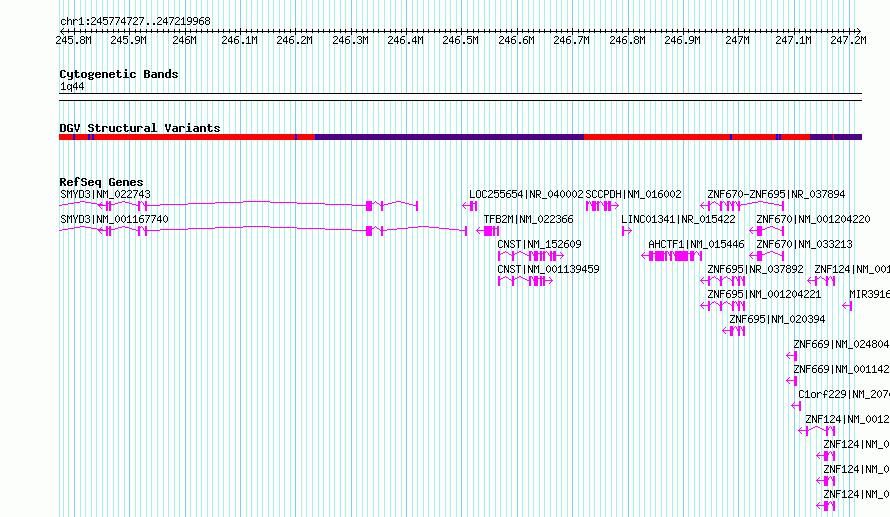Viewport: 890px width, 517px height.
Task: Click the 246.8M scale label
Action: tap(627, 40)
